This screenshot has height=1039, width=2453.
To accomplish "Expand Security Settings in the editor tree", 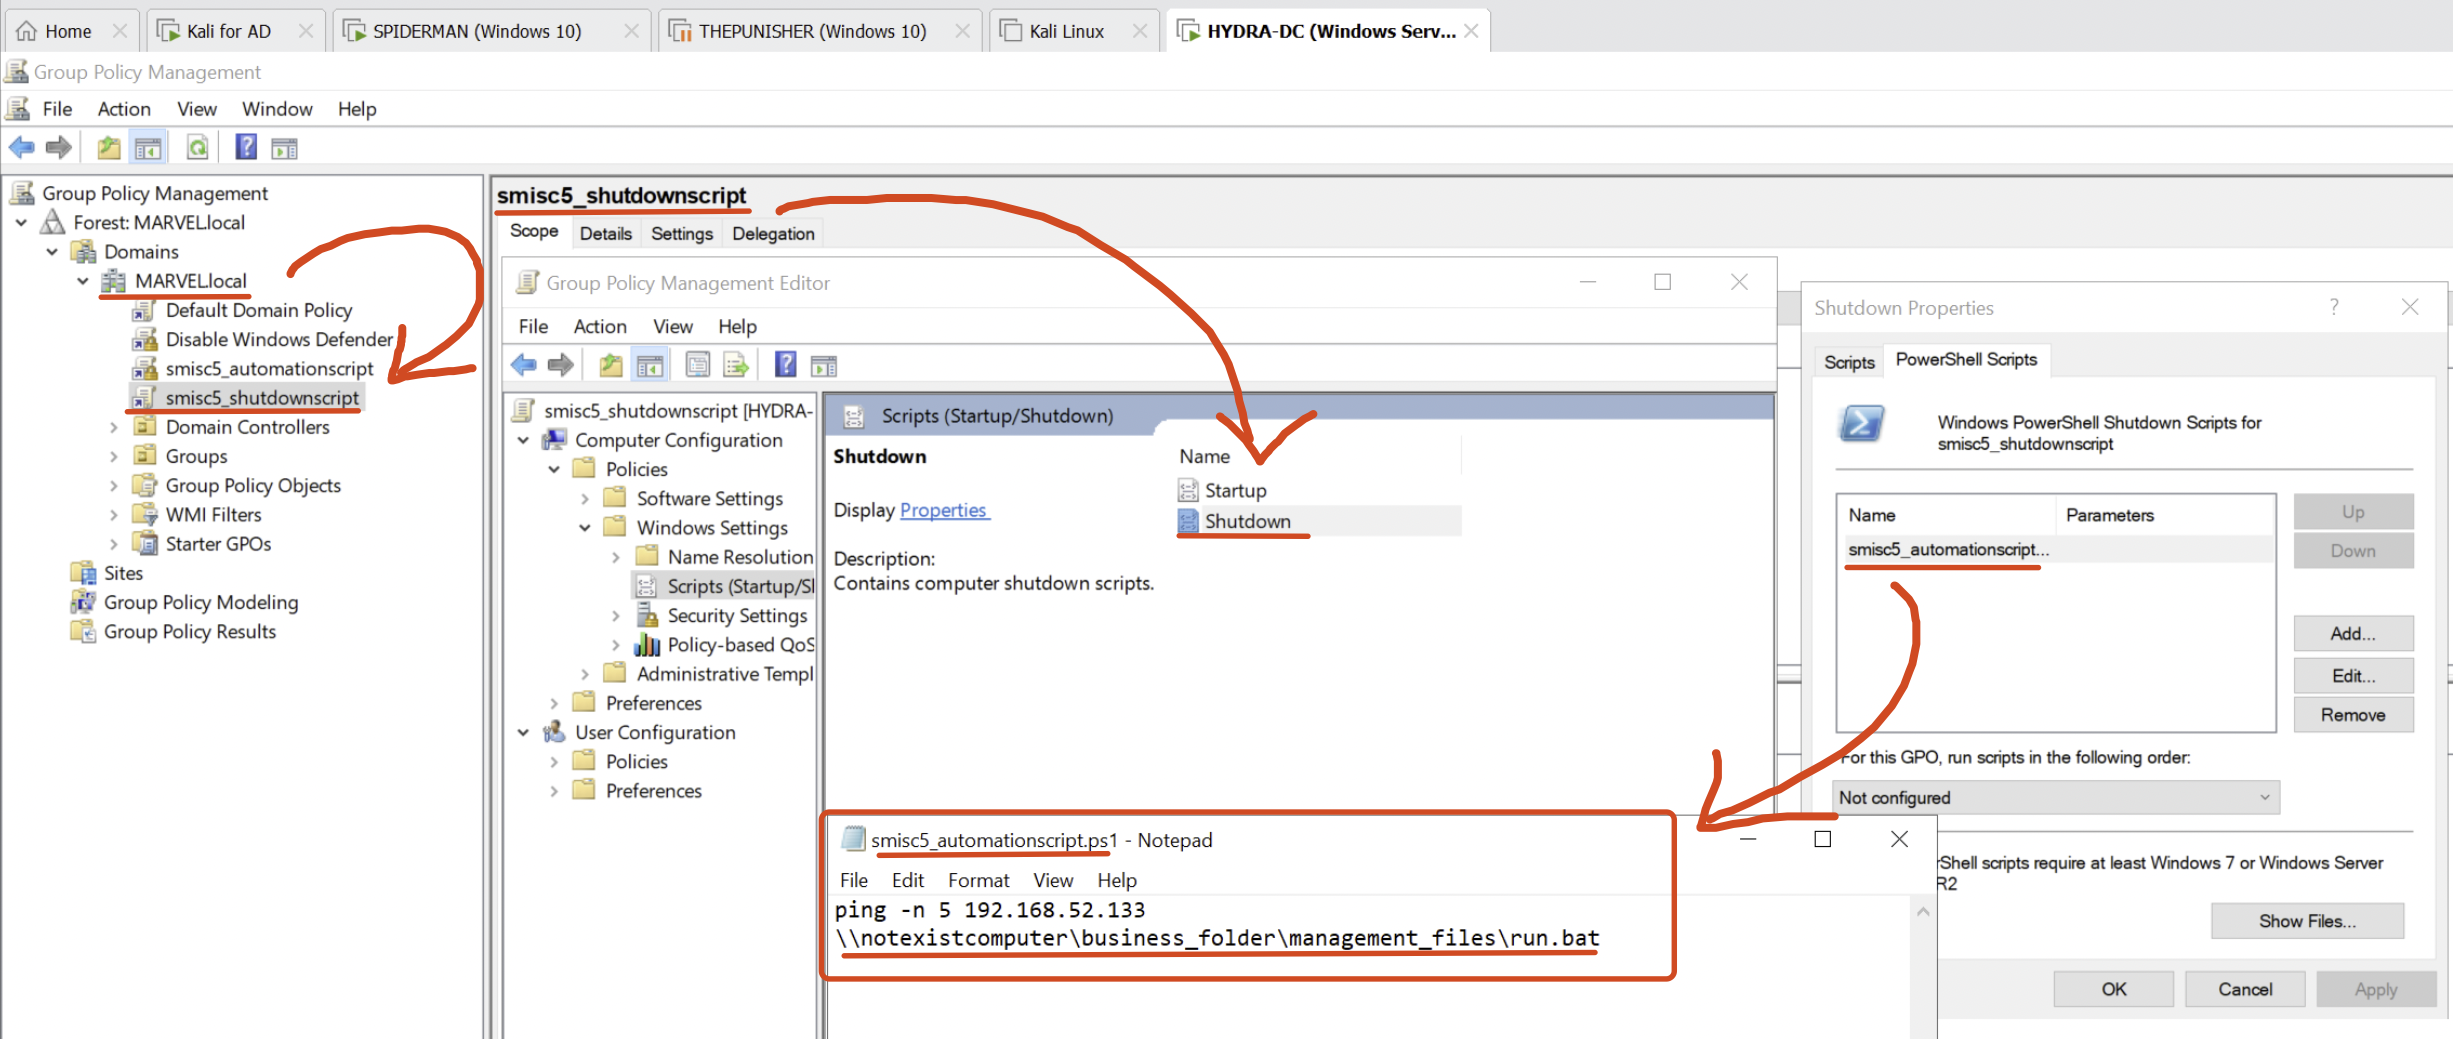I will point(616,616).
